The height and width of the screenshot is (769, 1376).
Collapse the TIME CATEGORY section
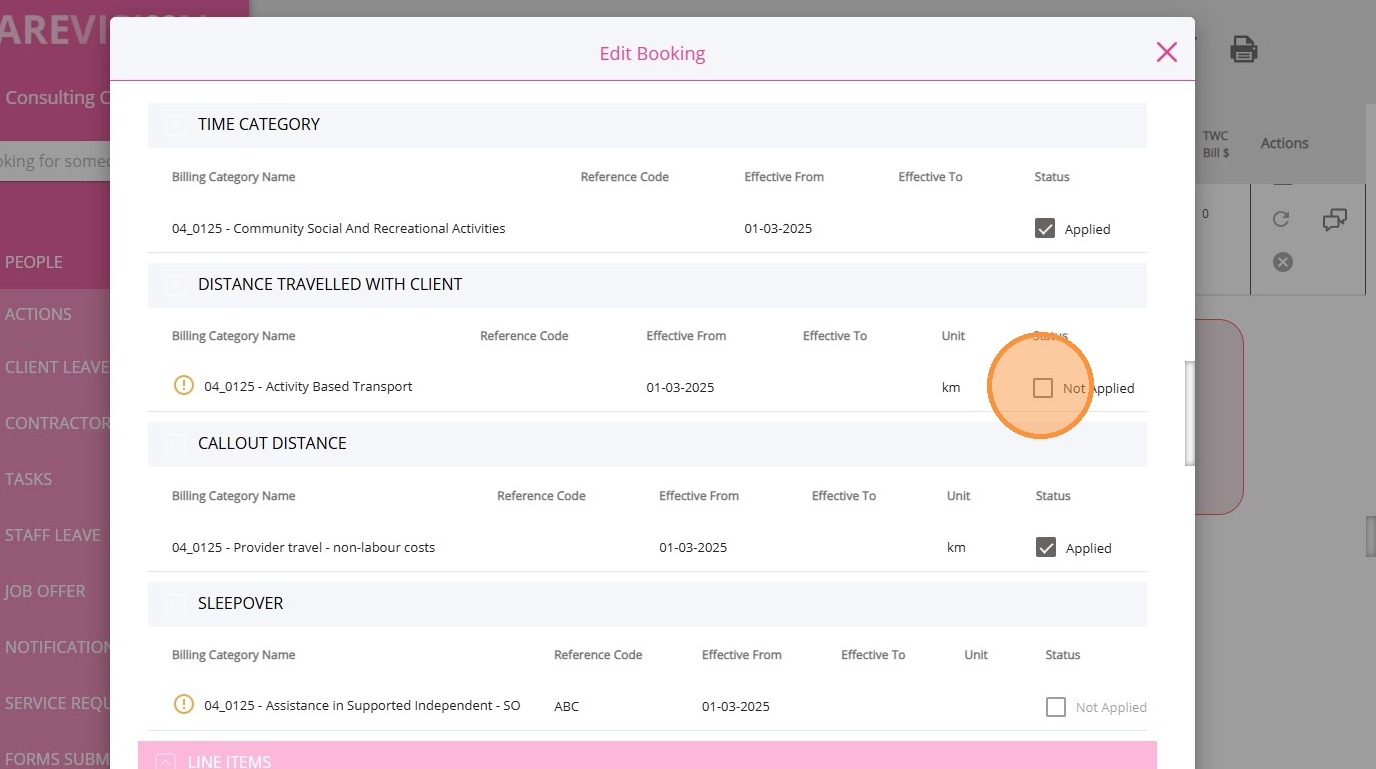click(175, 125)
